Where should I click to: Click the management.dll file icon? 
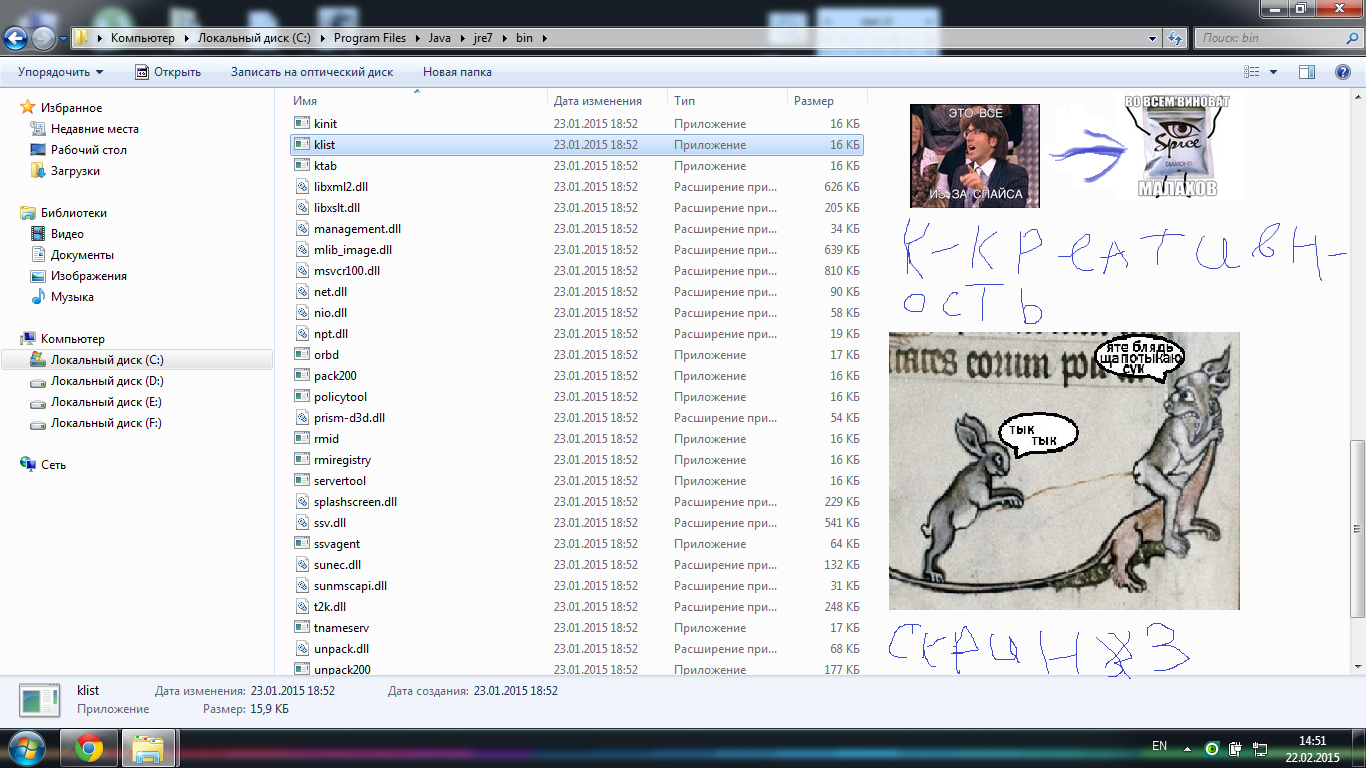[302, 229]
